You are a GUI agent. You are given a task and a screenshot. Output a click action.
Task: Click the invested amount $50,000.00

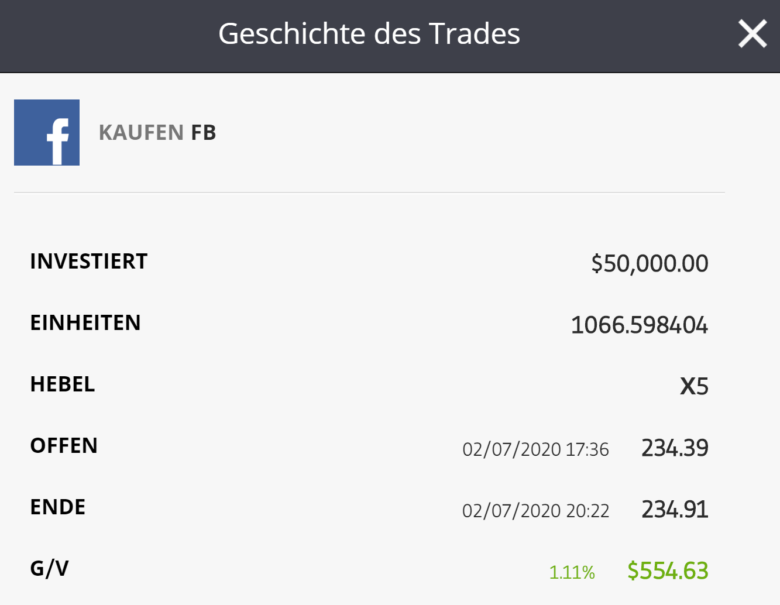[x=649, y=264]
